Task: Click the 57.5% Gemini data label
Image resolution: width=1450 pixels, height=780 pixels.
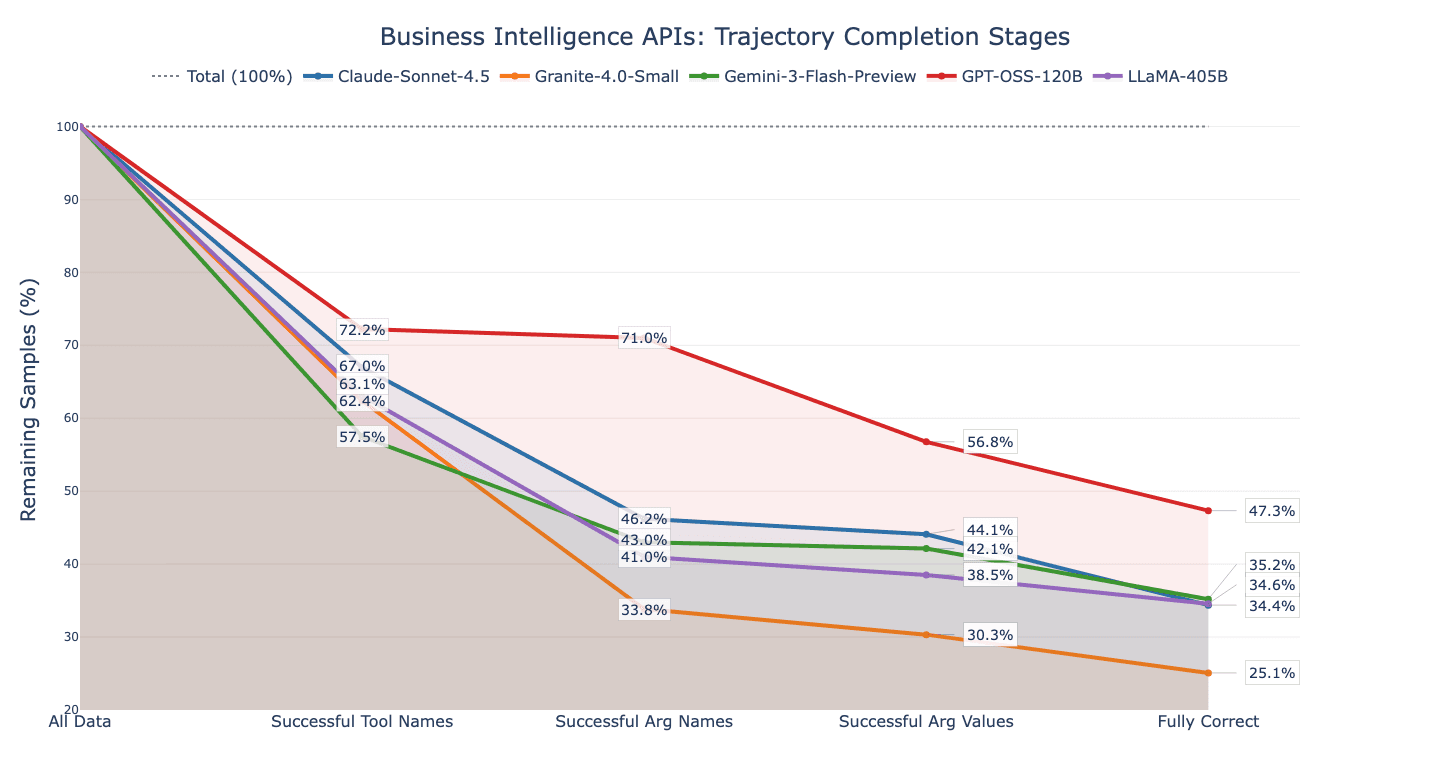Action: pyautogui.click(x=362, y=437)
